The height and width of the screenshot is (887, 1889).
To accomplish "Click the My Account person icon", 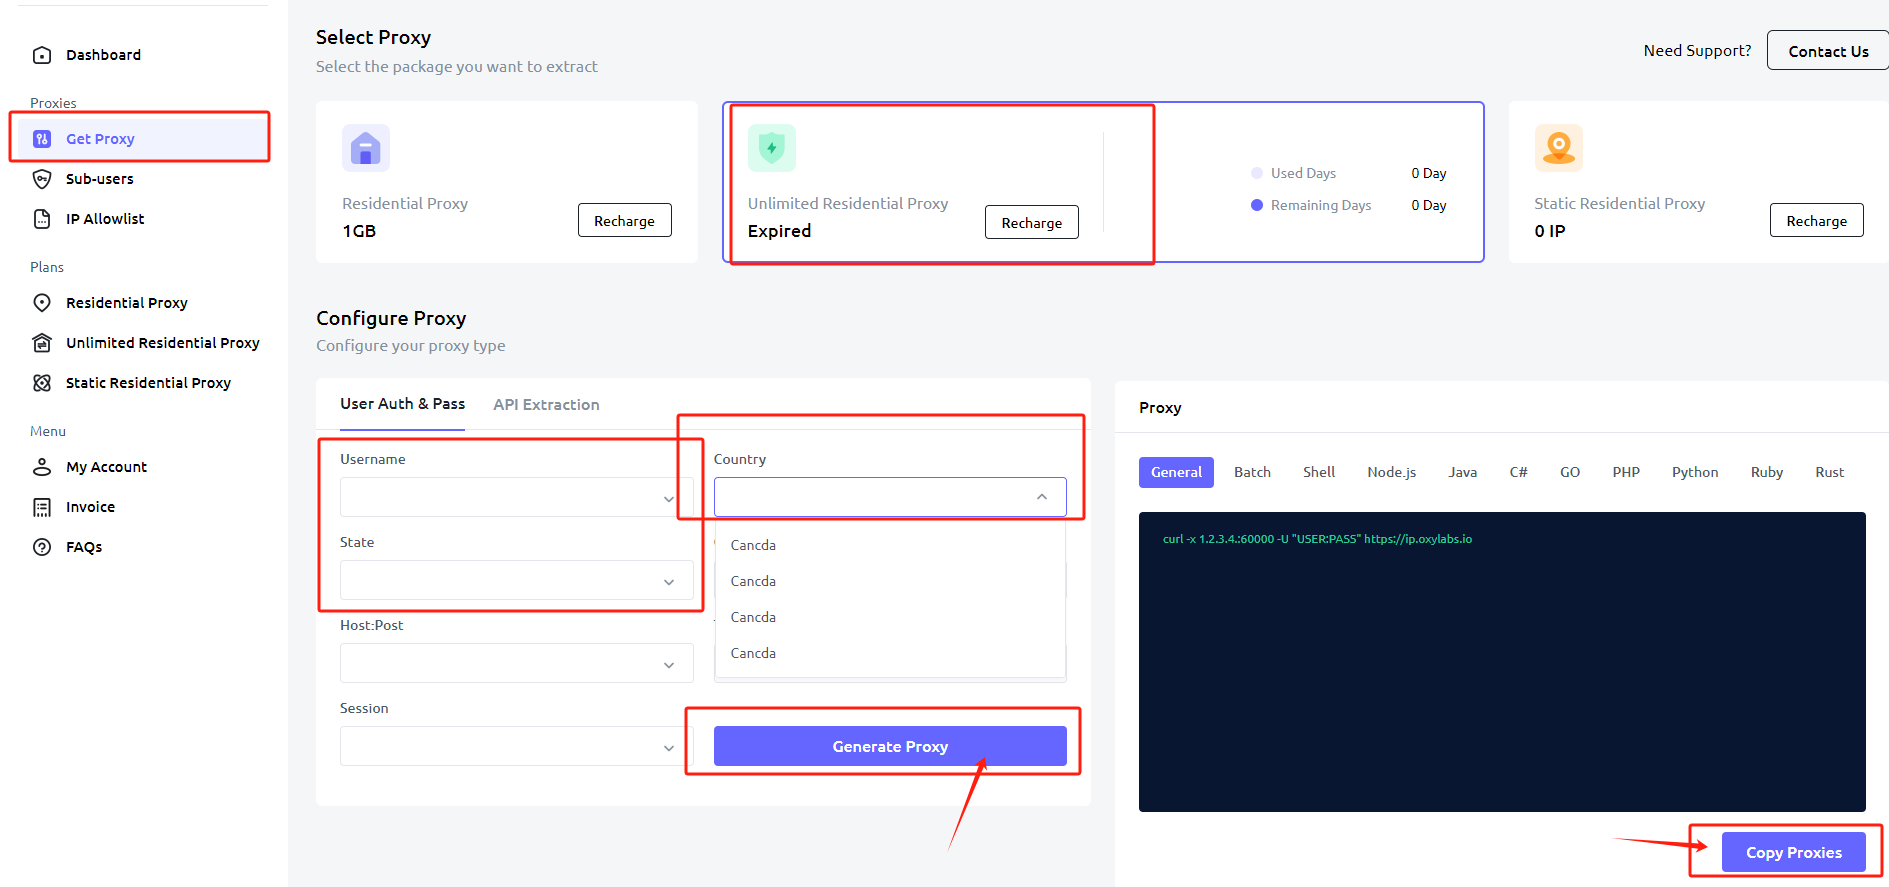I will [x=42, y=467].
